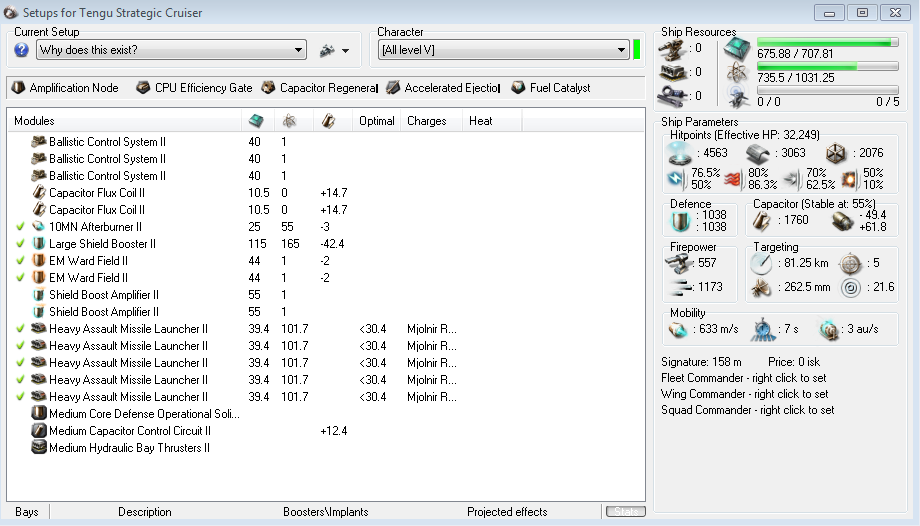Click the max velocity icon in Mobility
Image resolution: width=920 pixels, height=526 pixels.
(x=678, y=330)
